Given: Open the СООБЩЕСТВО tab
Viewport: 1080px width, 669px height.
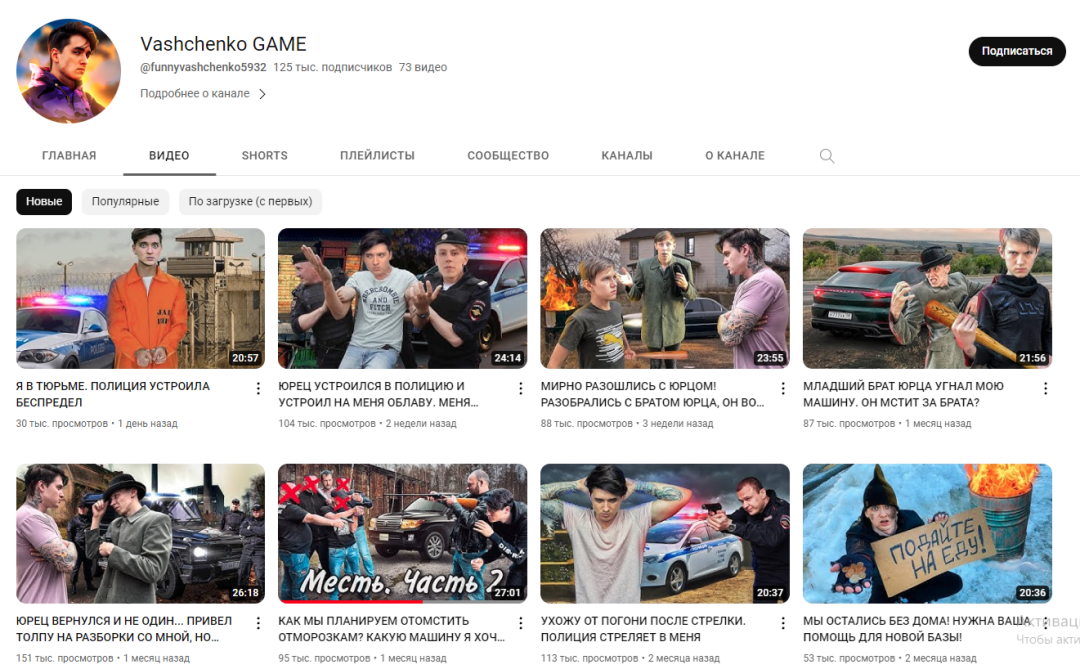Looking at the screenshot, I should [508, 156].
